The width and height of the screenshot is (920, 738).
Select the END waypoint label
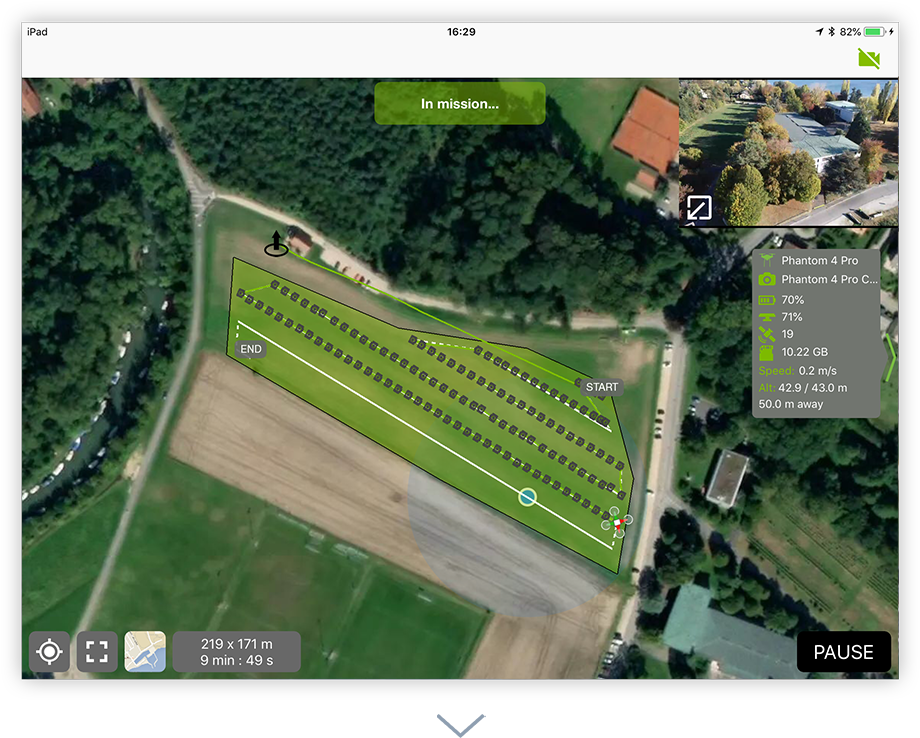point(251,349)
